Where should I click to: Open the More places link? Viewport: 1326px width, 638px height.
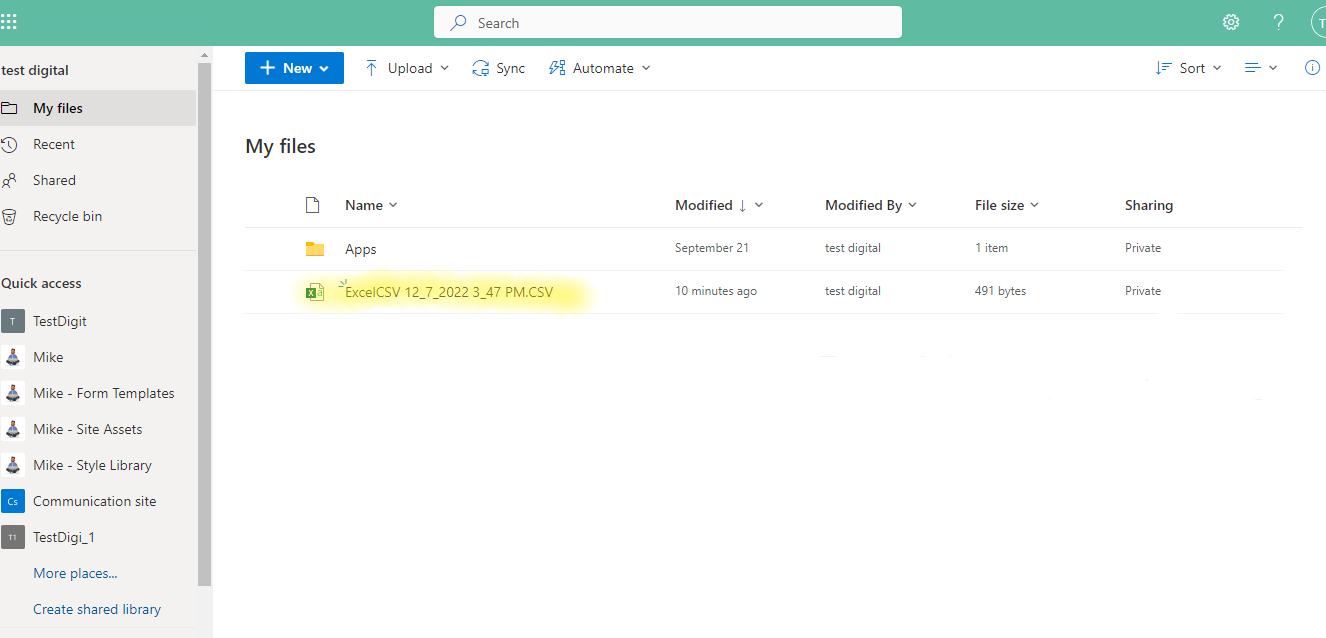(75, 573)
